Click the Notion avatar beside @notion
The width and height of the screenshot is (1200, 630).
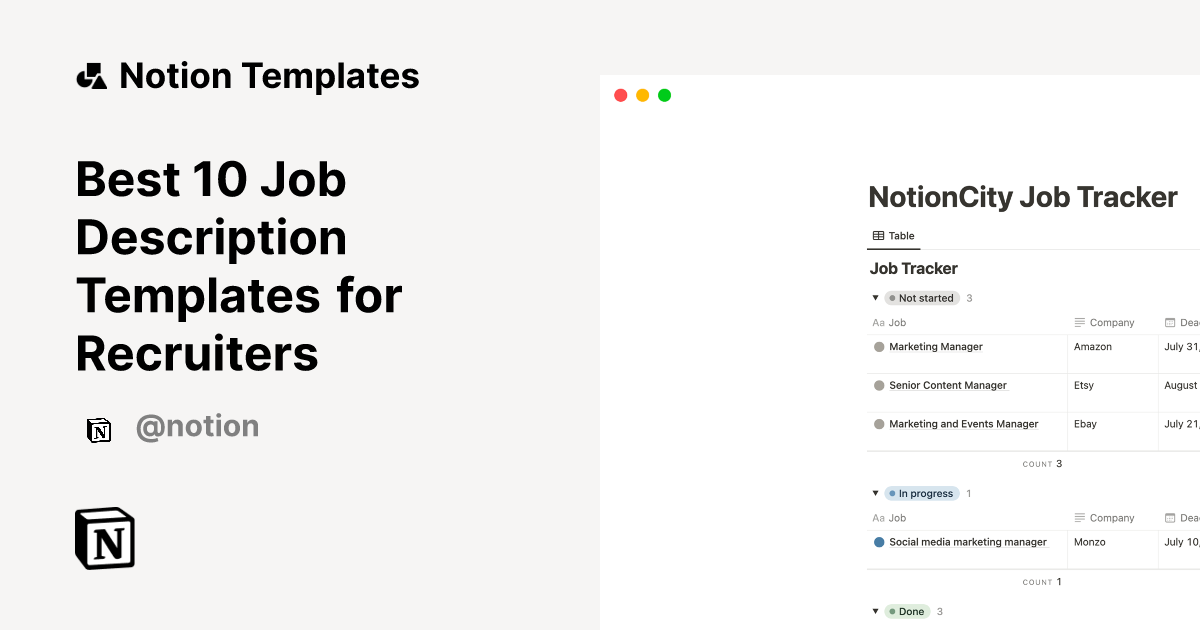pyautogui.click(x=99, y=427)
